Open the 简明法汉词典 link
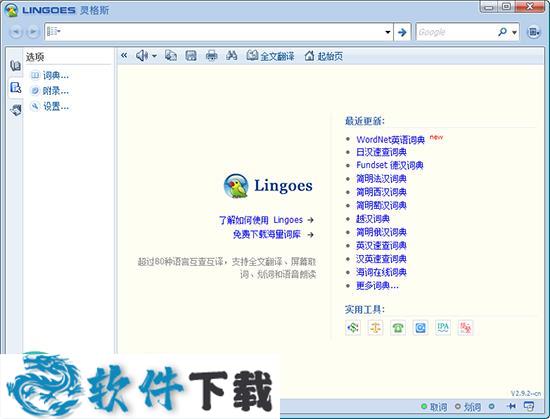550x419 pixels. (381, 179)
